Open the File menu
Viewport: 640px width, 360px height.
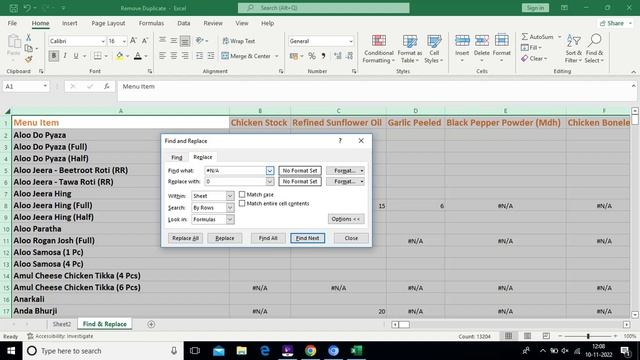12,23
